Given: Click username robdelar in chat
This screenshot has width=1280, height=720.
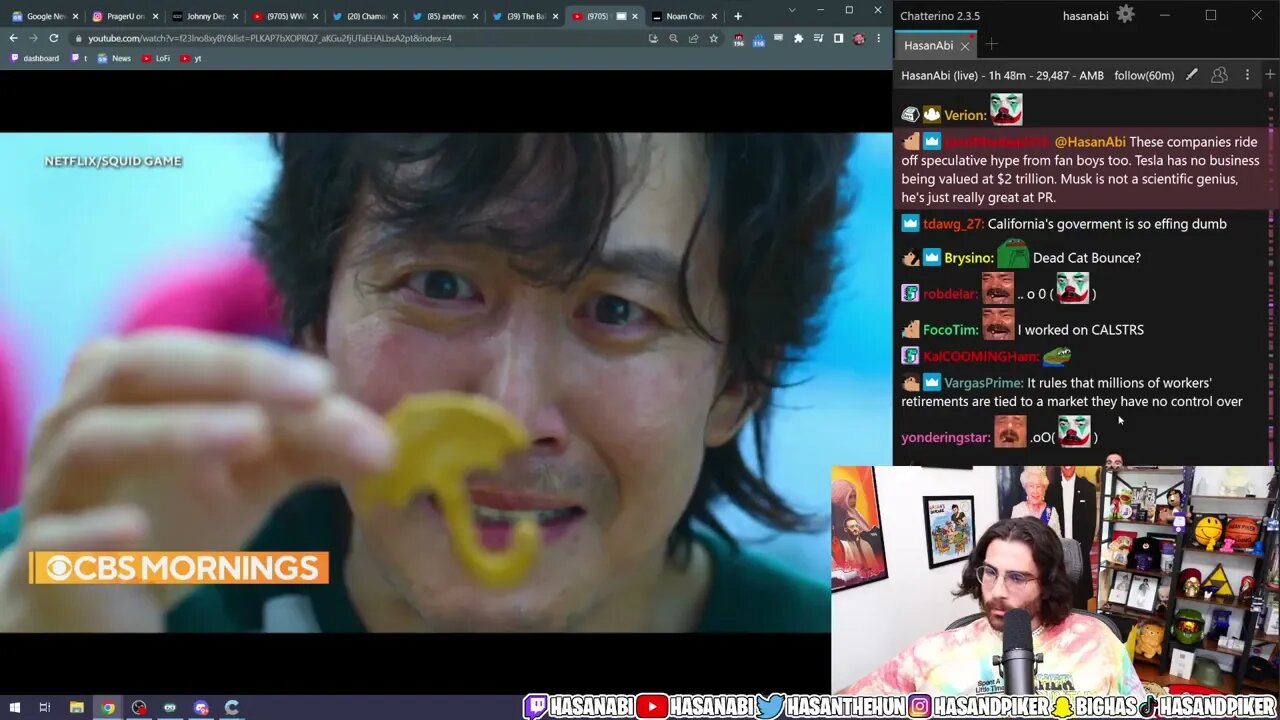Looking at the screenshot, I should coord(950,294).
